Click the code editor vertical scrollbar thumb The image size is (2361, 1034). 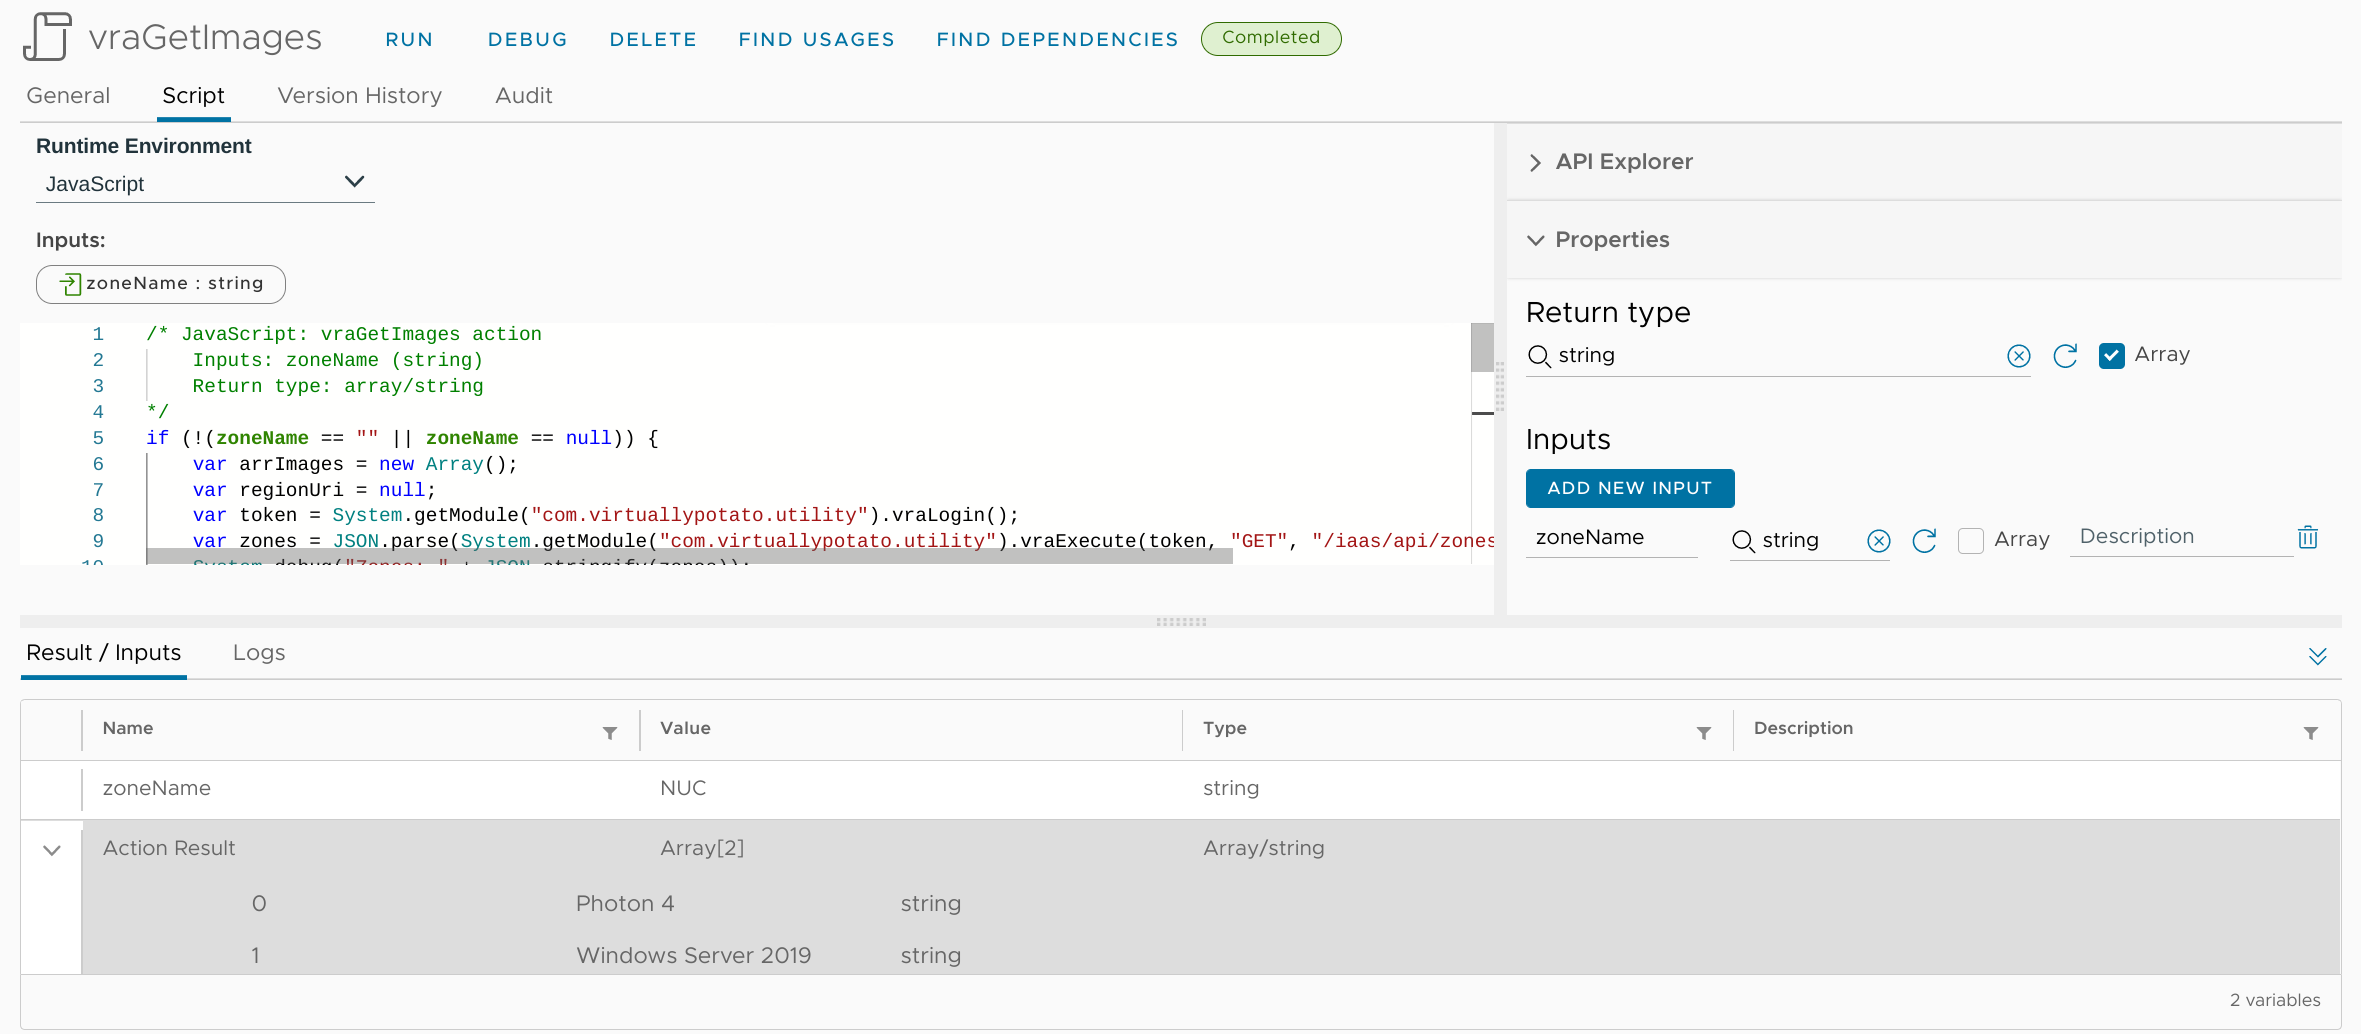click(1482, 348)
